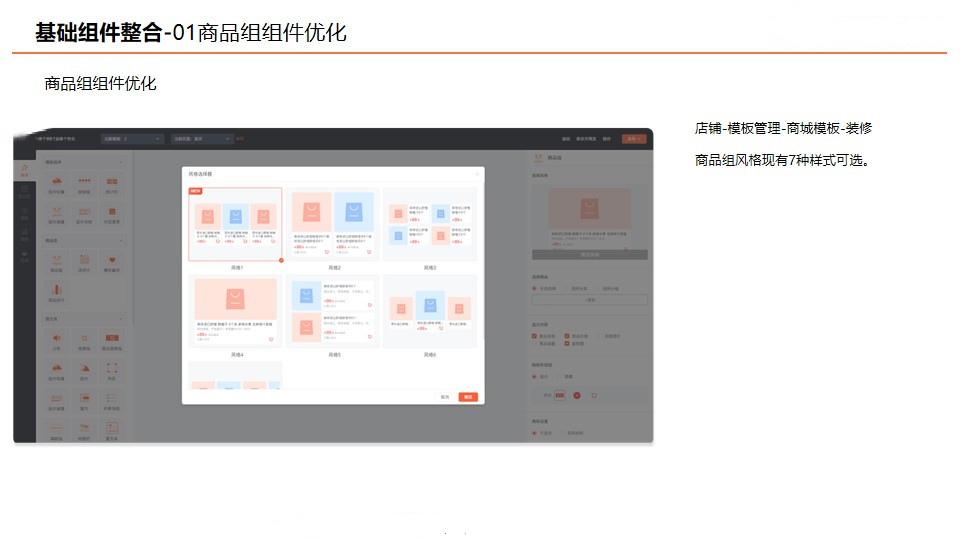960x540 pixels.
Task: Cancel the style picker dialog
Action: tap(445, 397)
